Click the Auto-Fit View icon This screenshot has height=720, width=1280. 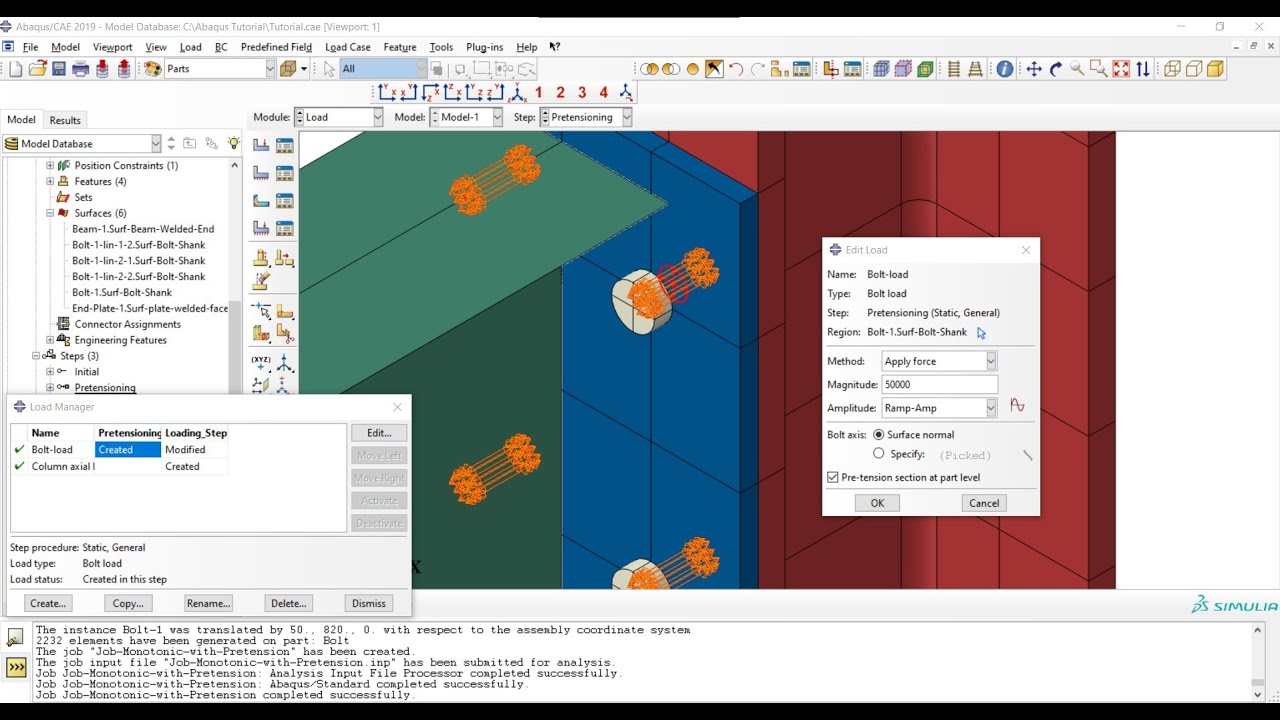coord(1121,69)
